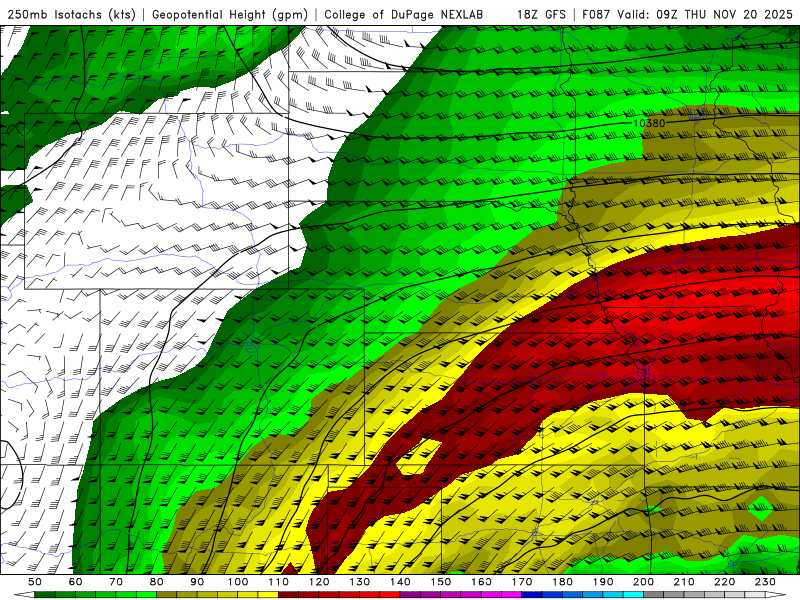Click the right arrow end of the color bar
This screenshot has width=800, height=600.
pos(776,595)
